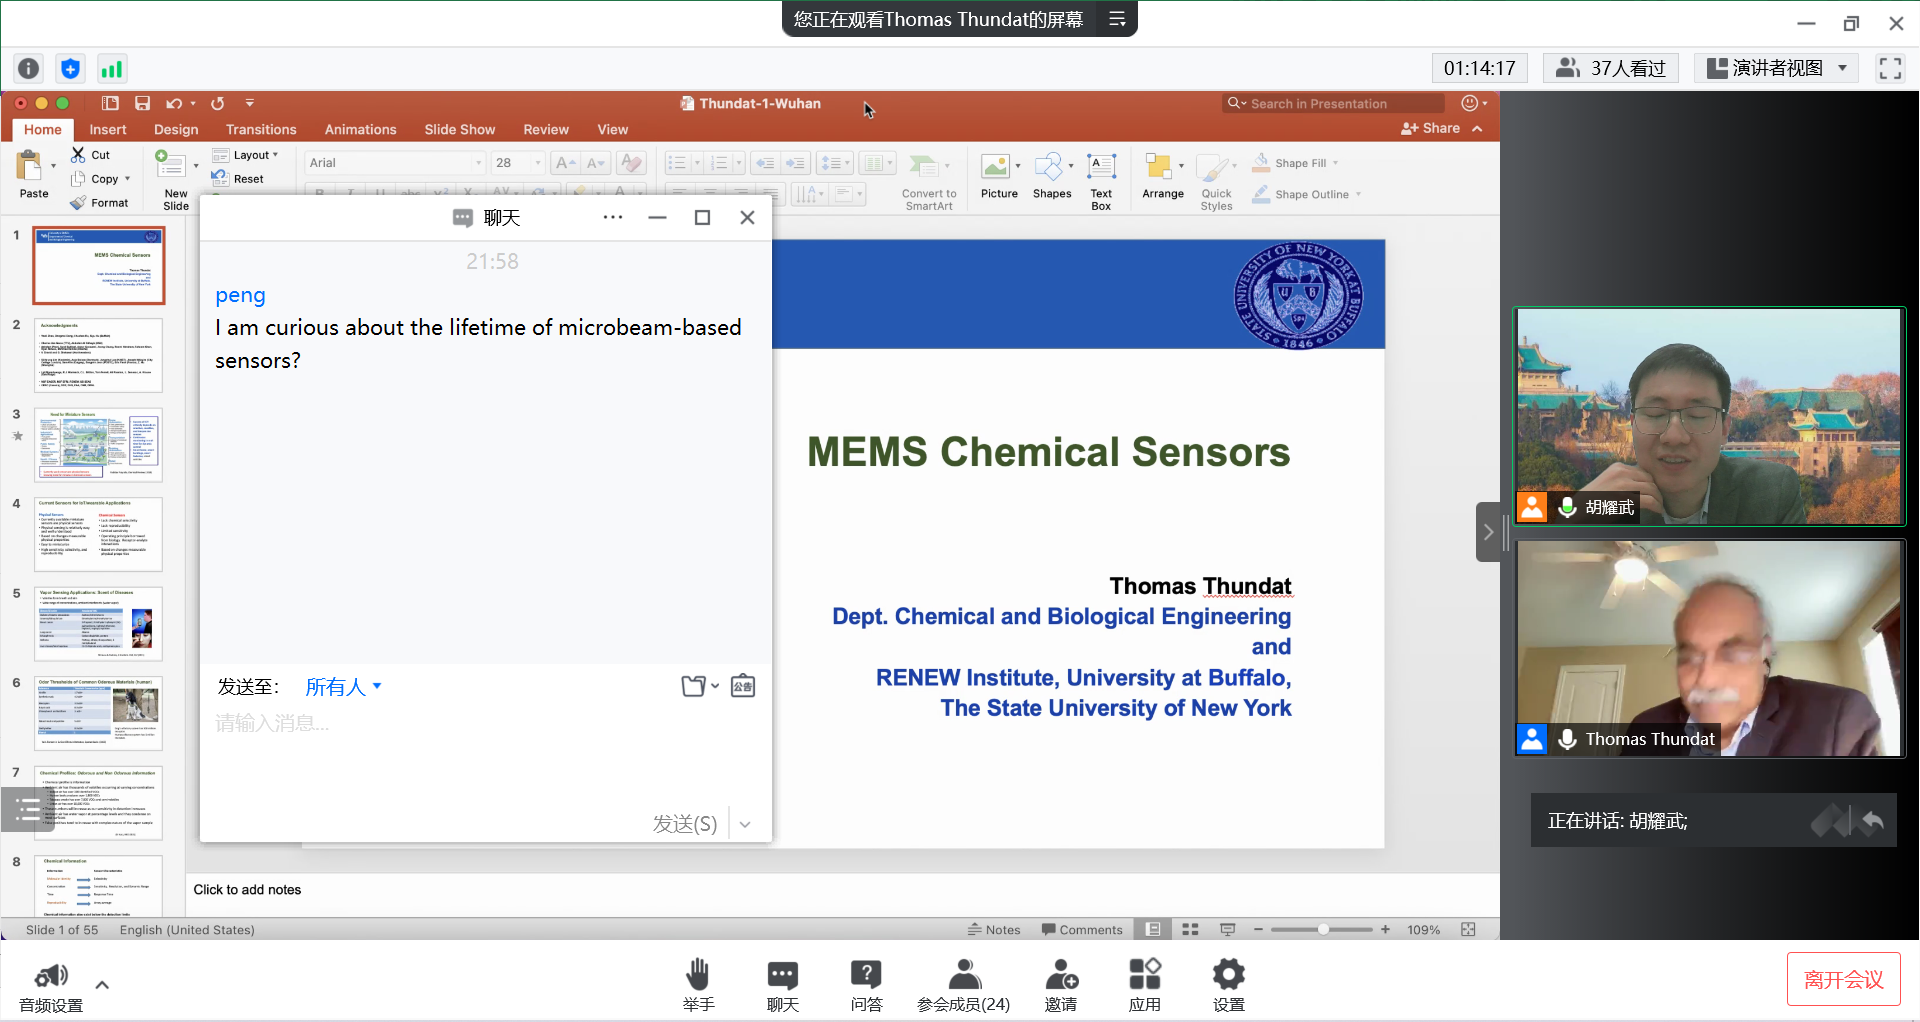Click the network signal status icon
Viewport: 1920px width, 1022px height.
111,68
